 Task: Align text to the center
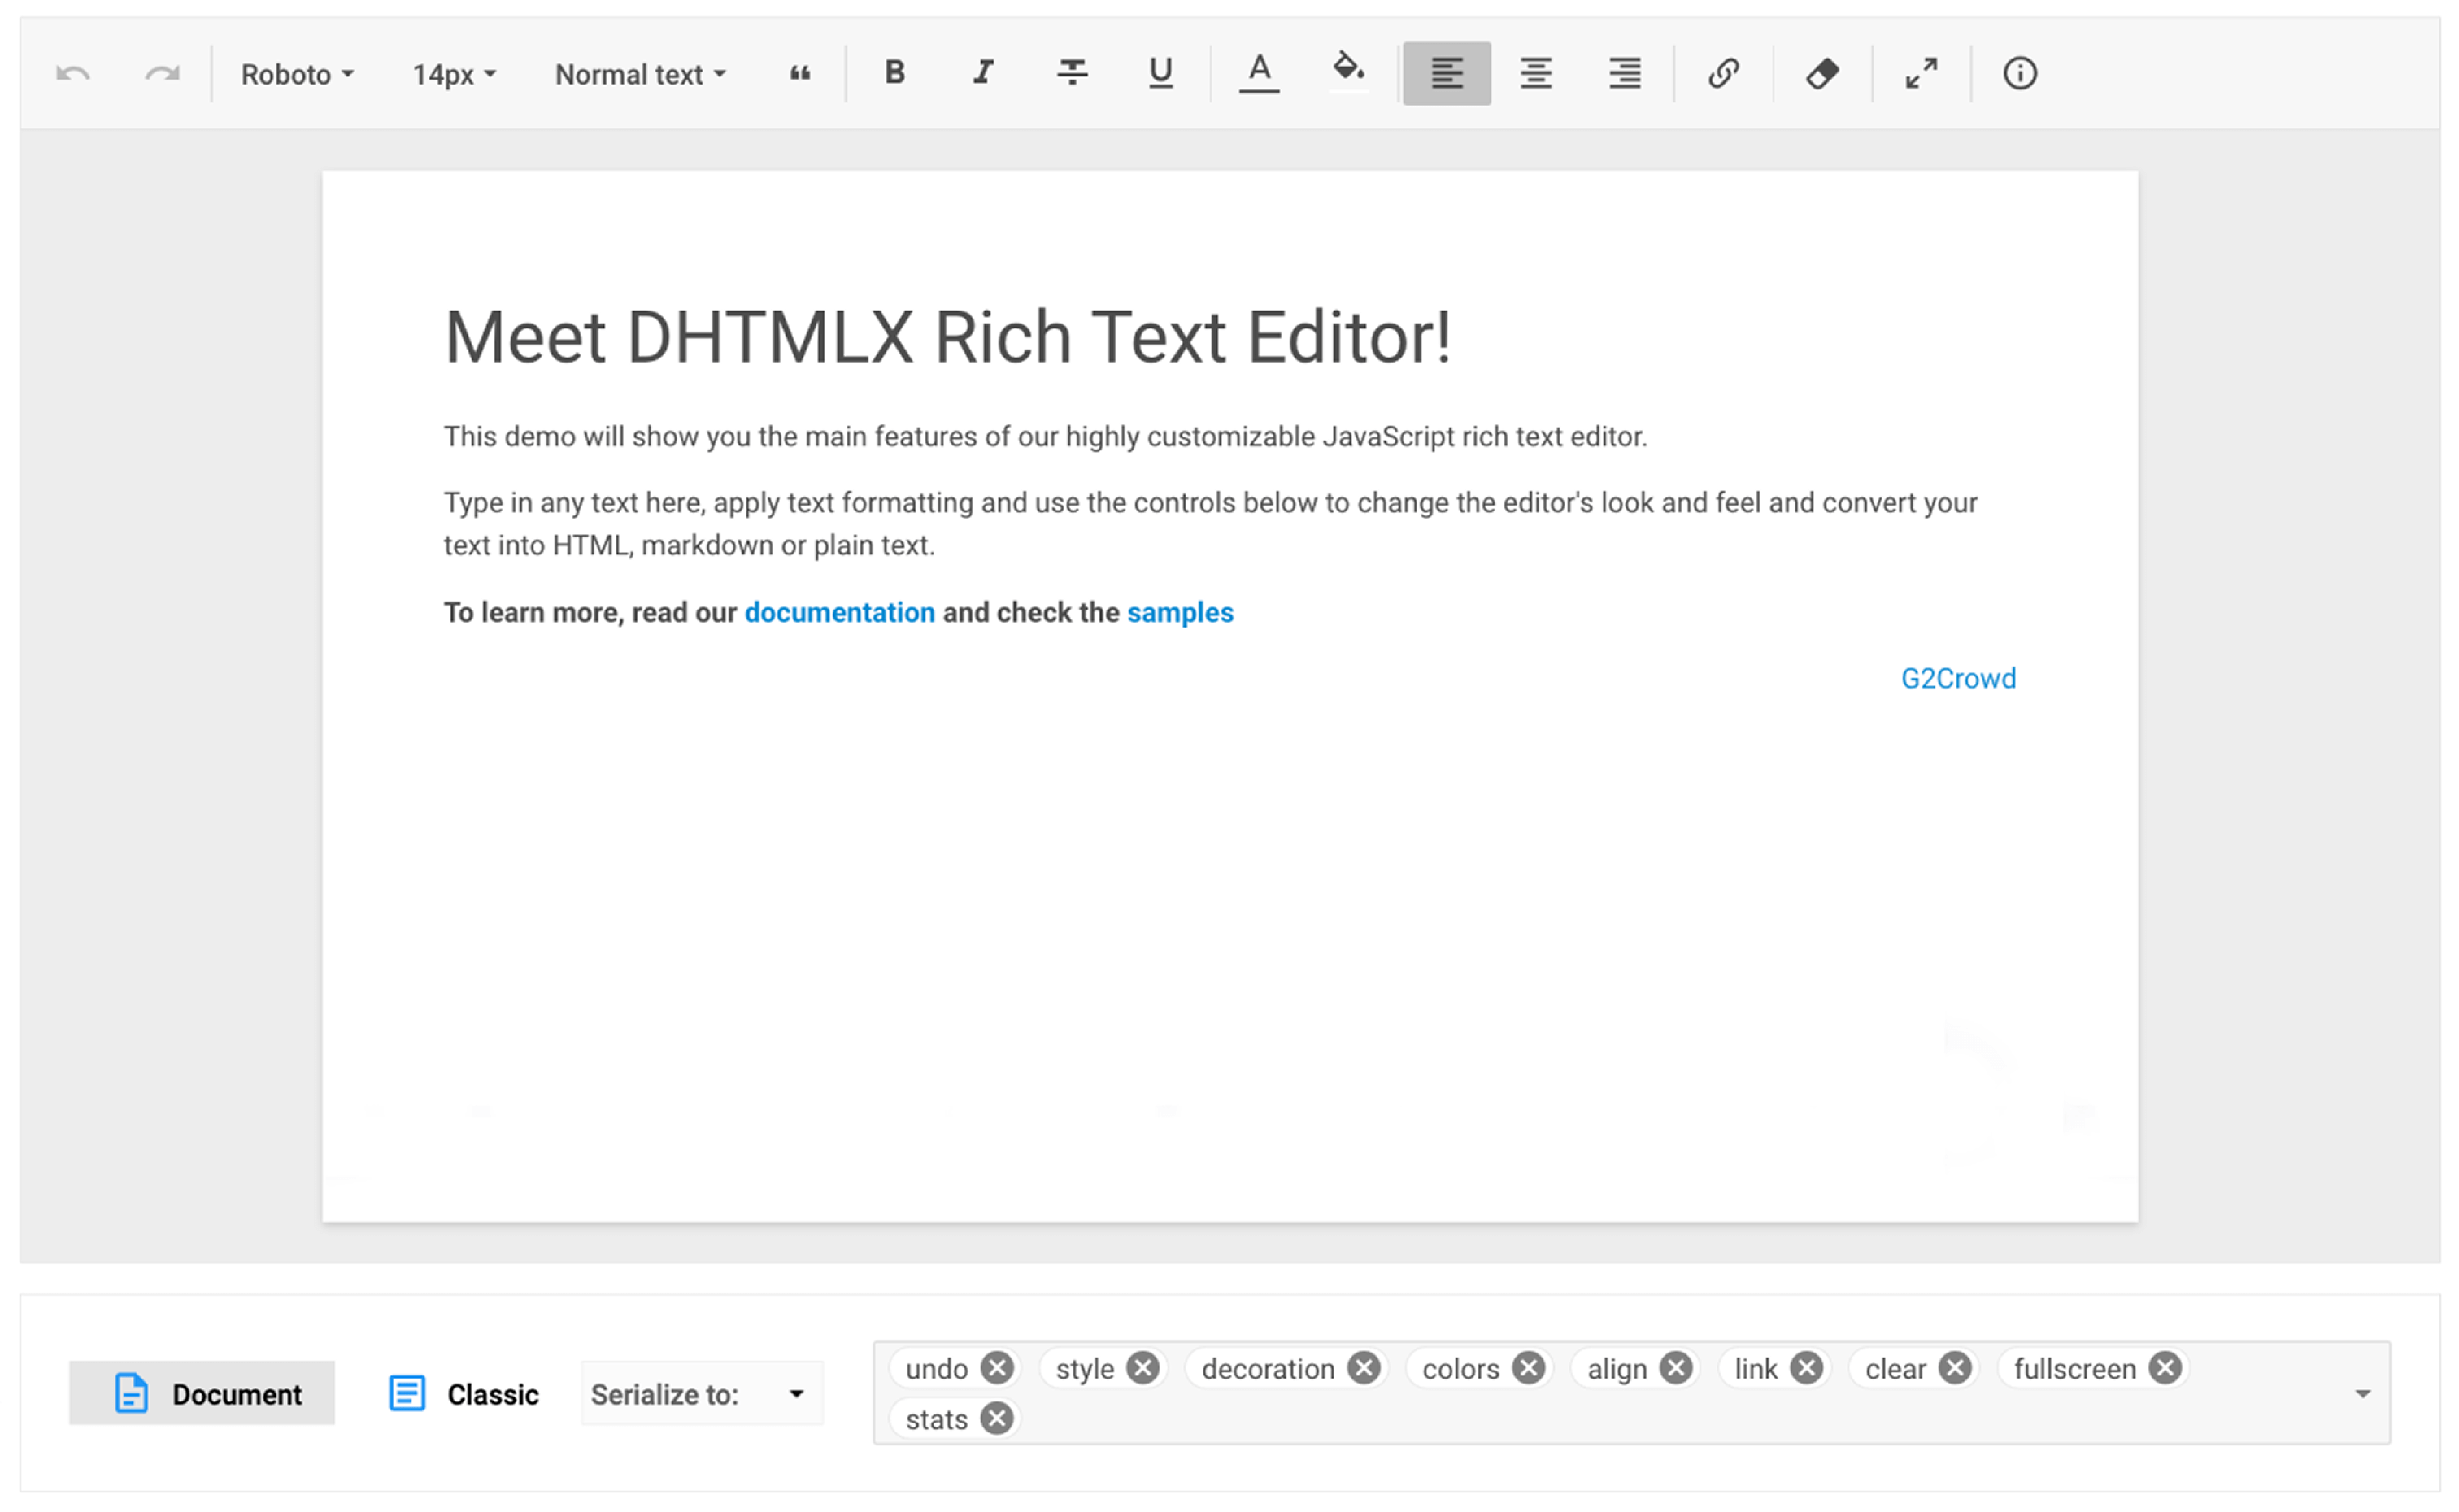(1535, 72)
